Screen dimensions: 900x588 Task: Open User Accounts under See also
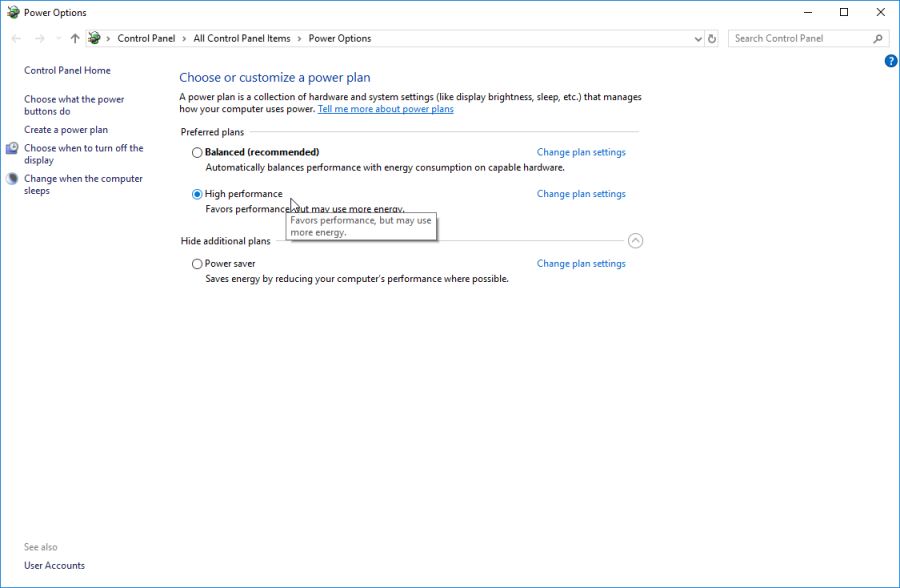tap(55, 566)
